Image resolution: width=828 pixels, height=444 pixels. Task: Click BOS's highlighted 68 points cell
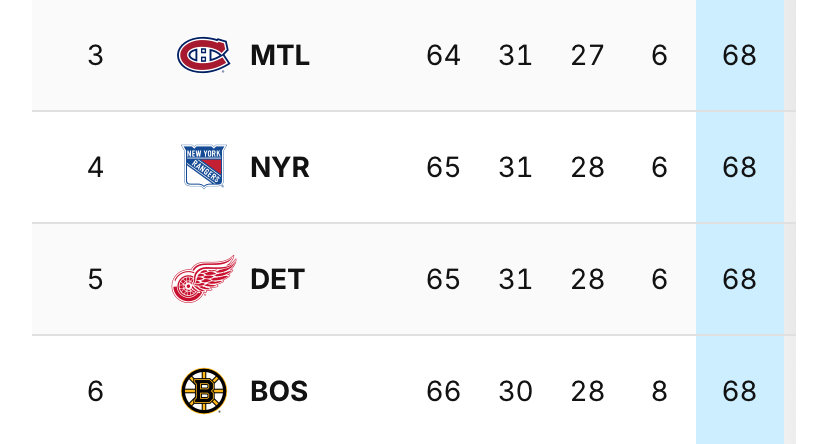739,390
